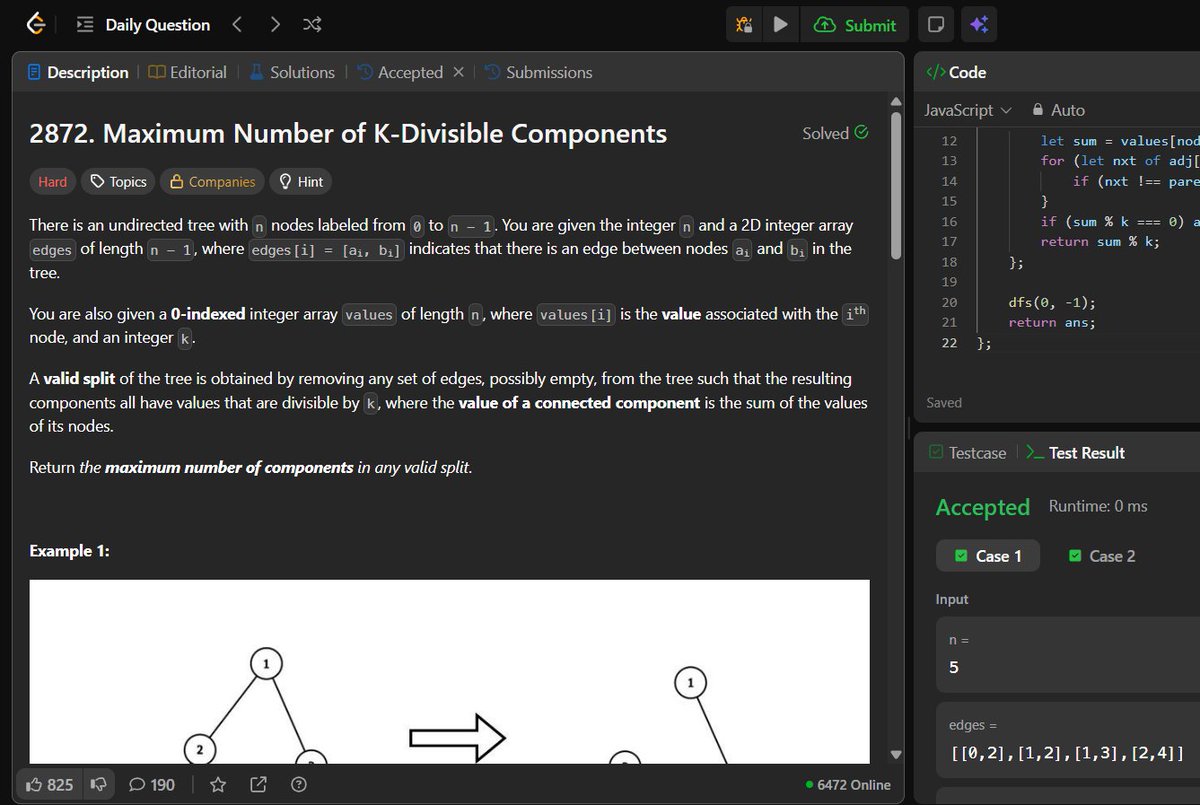Close the Accepted tab
The image size is (1200, 805).
[458, 72]
